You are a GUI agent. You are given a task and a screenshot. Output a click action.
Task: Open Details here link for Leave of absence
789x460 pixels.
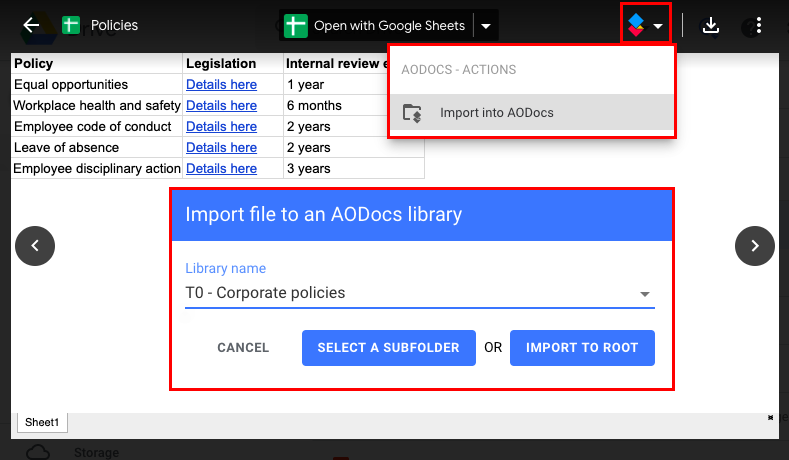click(x=221, y=147)
